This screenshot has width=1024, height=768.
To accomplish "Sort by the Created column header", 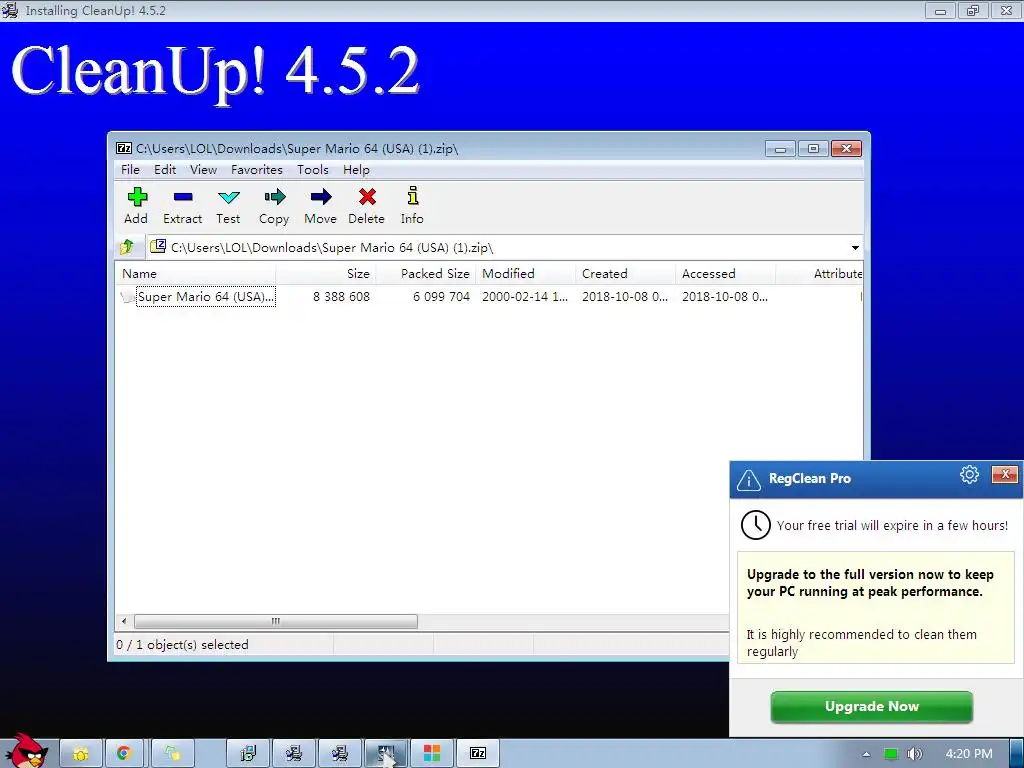I will (x=626, y=274).
